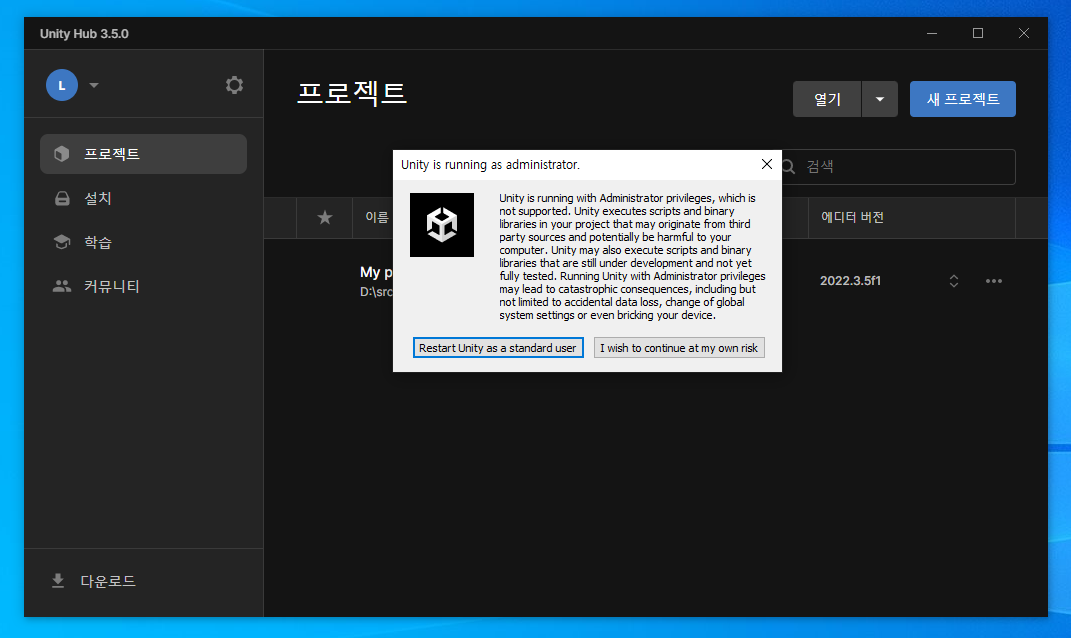Viewport: 1071px width, 638px height.
Task: Expand account dropdown arrow beside avatar
Action: coord(94,85)
